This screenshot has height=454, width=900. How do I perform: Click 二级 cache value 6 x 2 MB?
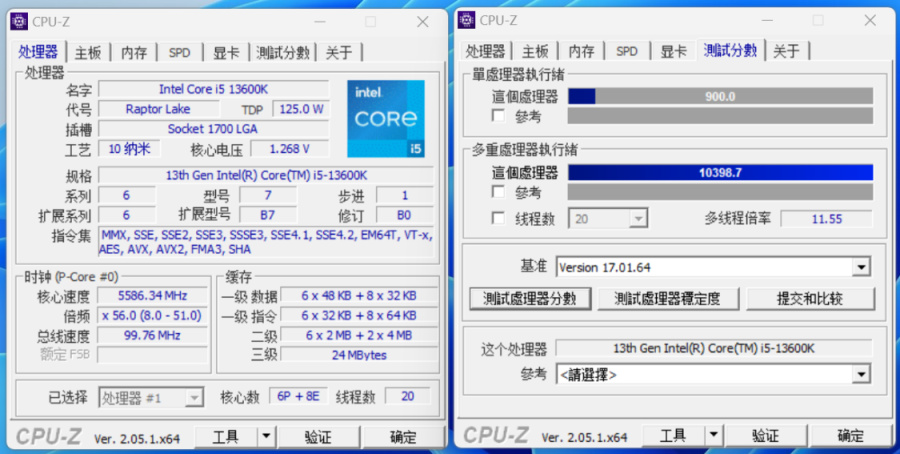359,335
